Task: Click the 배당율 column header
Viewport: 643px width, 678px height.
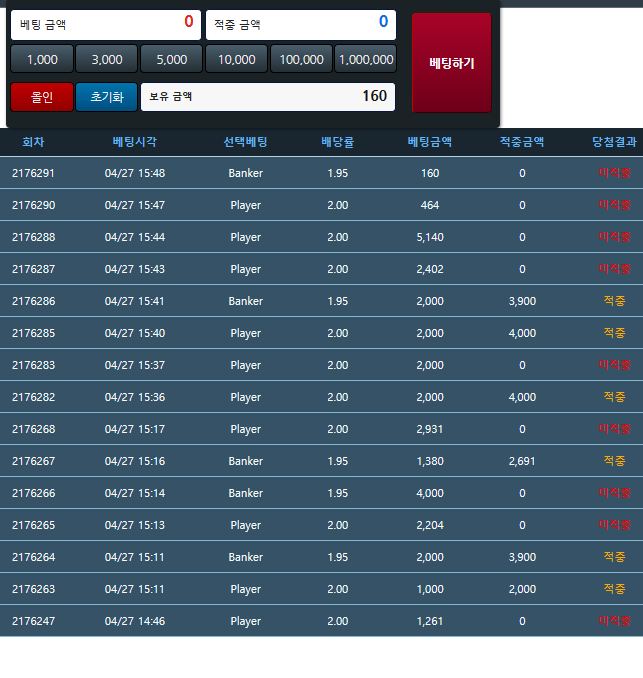Action: pos(337,142)
